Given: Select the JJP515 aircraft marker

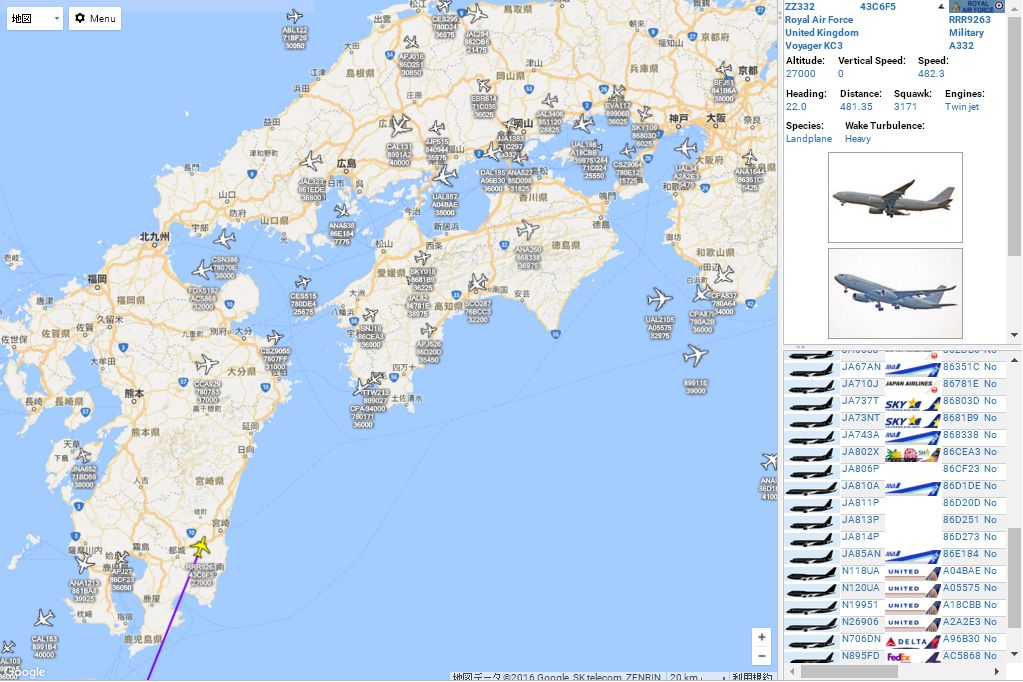Looking at the screenshot, I should 436,128.
